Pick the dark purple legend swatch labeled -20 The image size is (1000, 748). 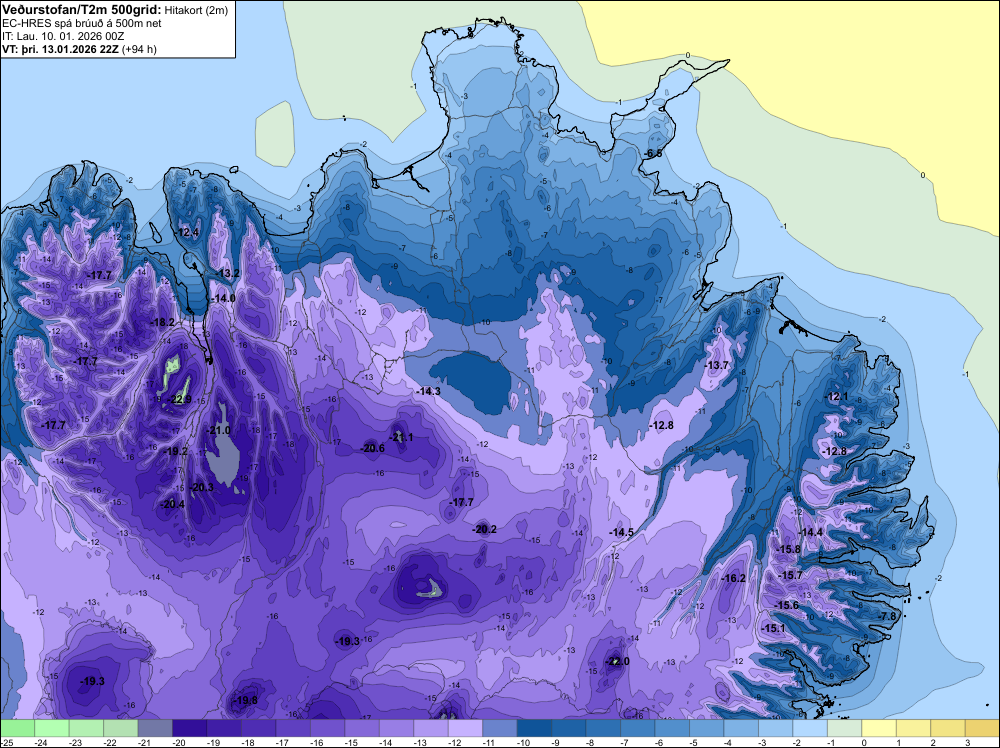189,728
